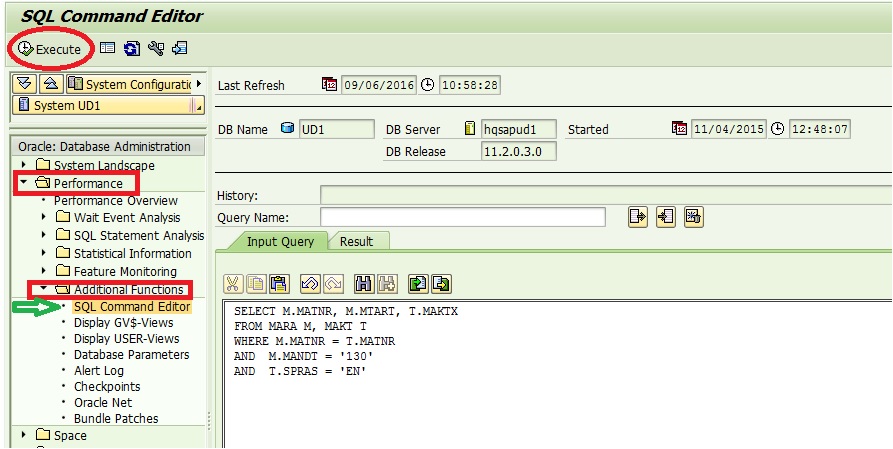Viewport: 893px width, 449px height.
Task: Click the DB Release field 11.2.0.3.0
Action: click(x=518, y=152)
